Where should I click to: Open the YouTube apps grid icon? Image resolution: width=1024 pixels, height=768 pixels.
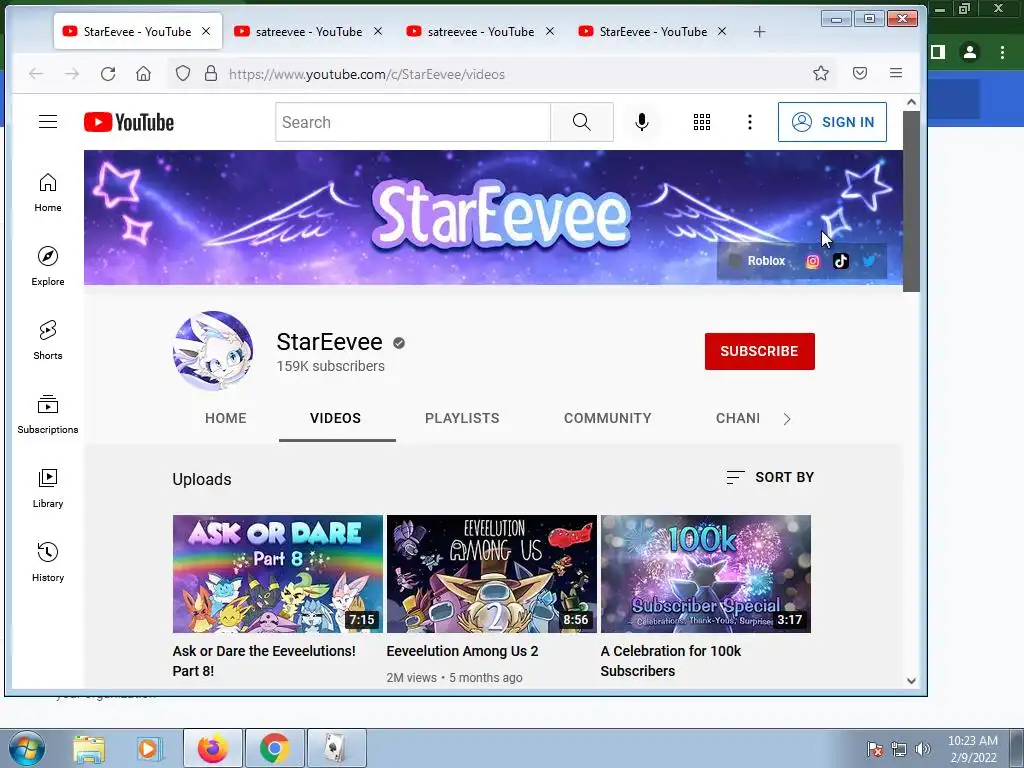[x=702, y=122]
